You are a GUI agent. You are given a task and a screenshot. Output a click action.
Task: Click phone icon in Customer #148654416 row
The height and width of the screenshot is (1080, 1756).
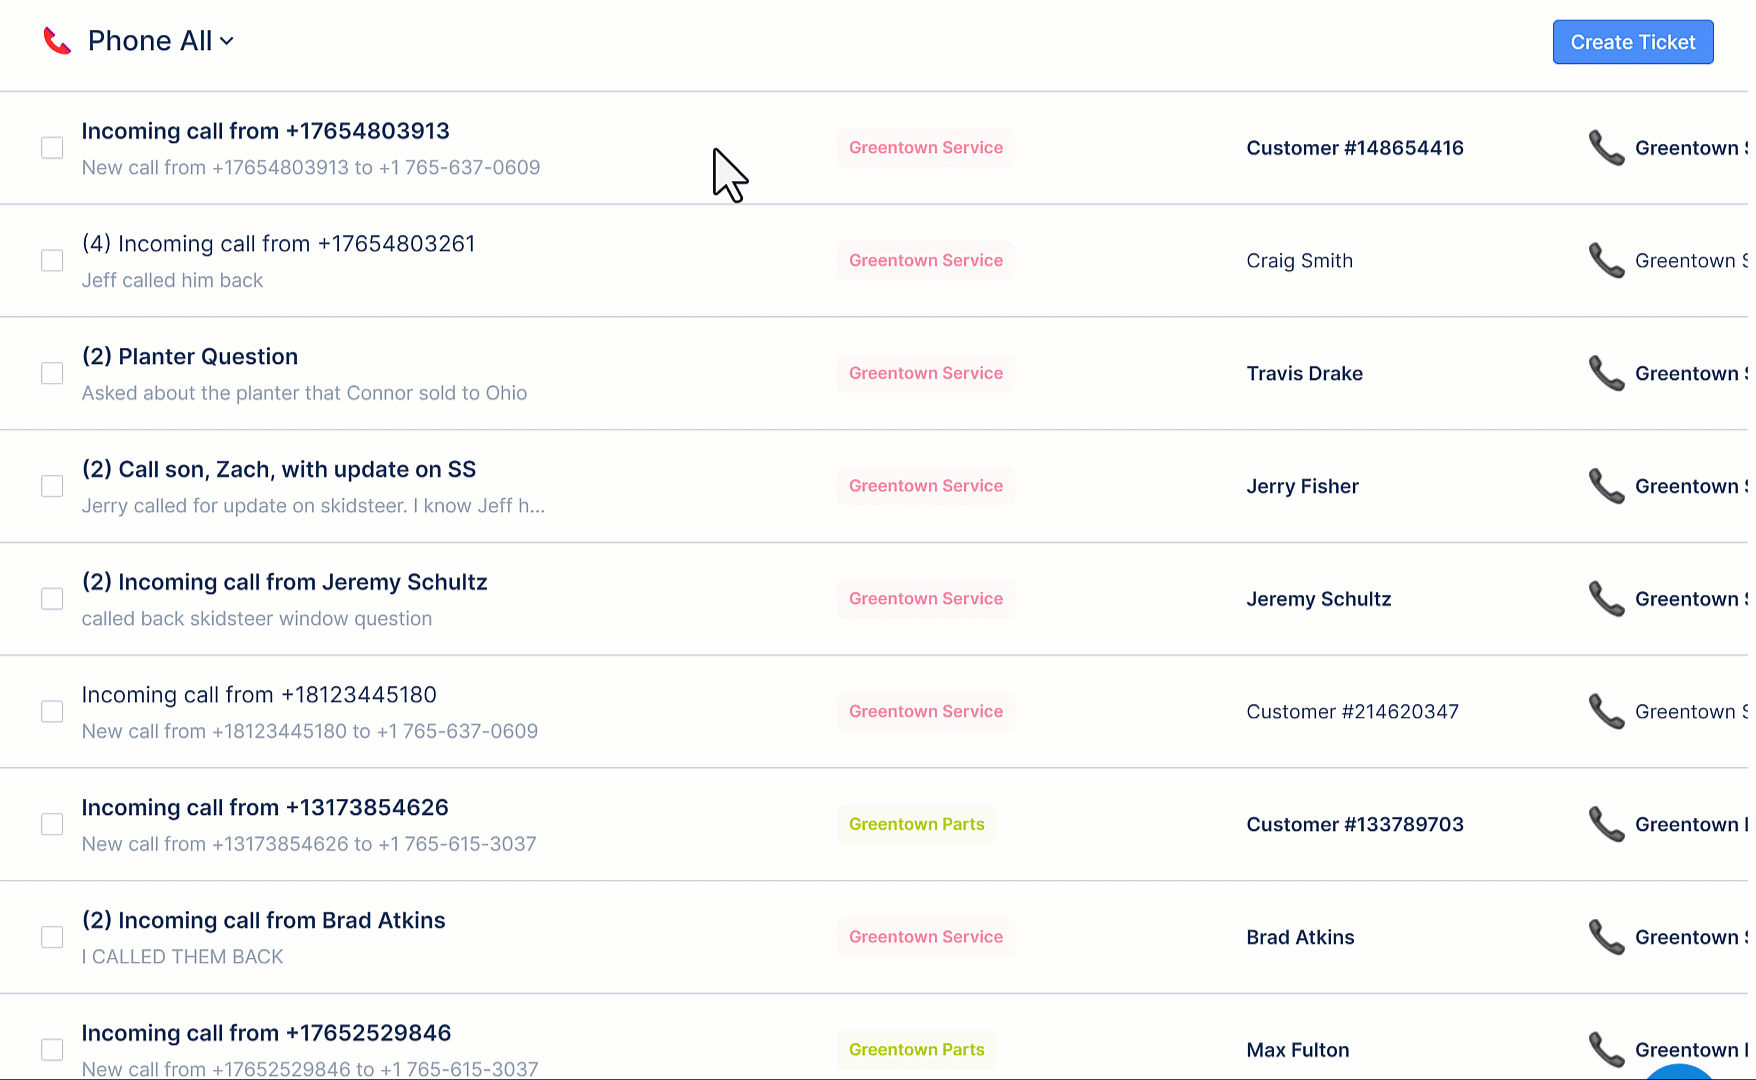pyautogui.click(x=1606, y=148)
